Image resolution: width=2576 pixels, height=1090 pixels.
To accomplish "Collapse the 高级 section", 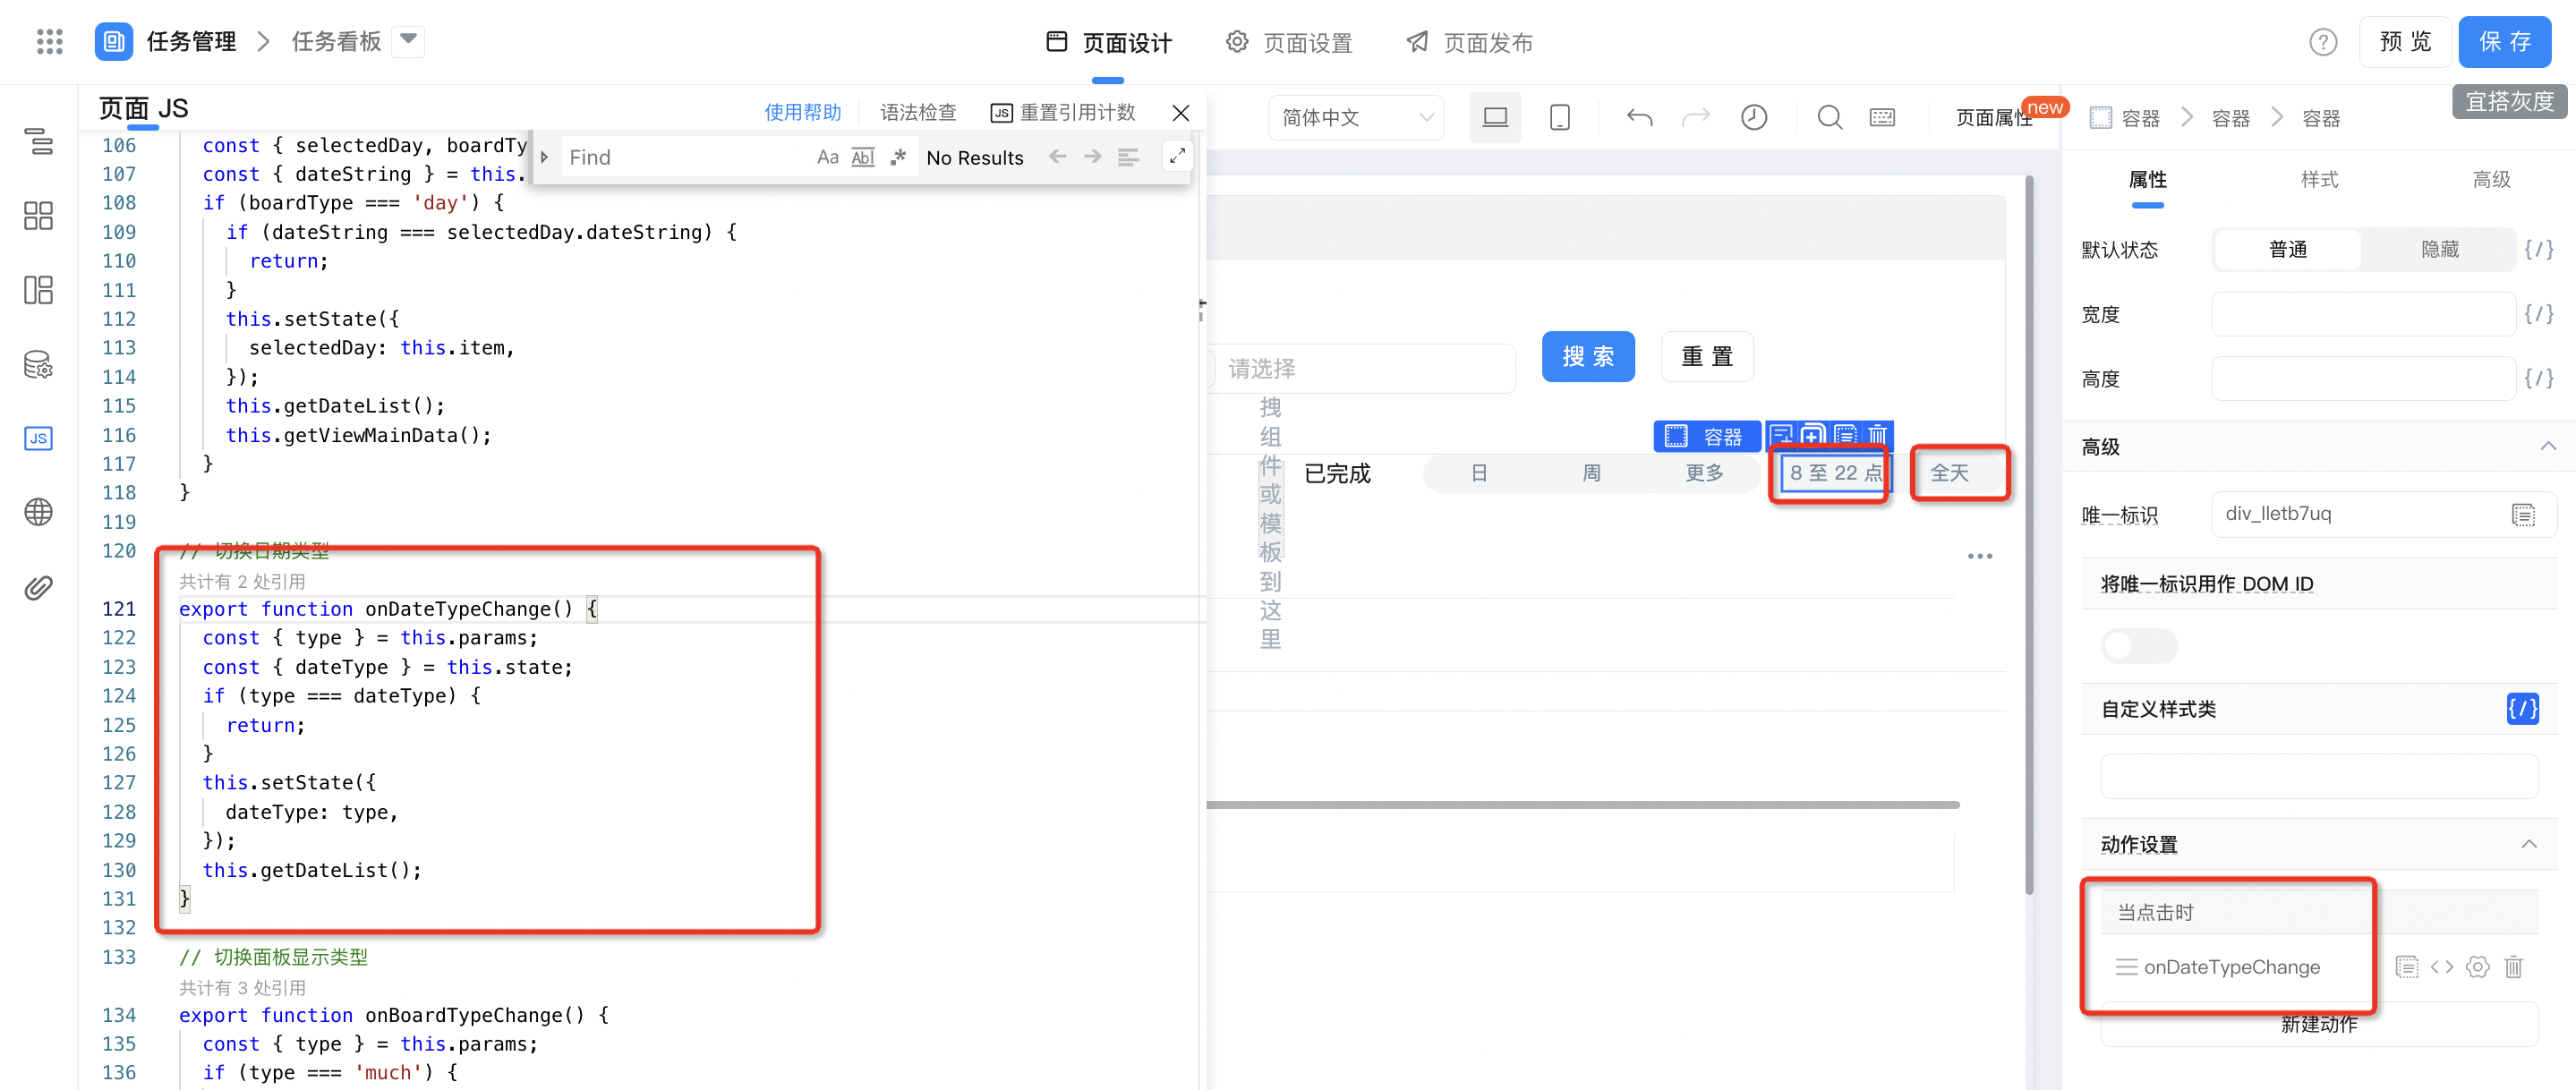I will click(x=2547, y=446).
